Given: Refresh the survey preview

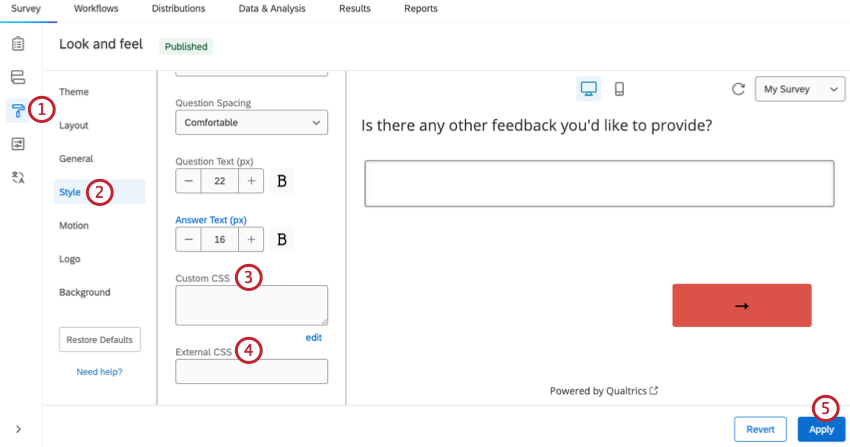Looking at the screenshot, I should tap(738, 89).
